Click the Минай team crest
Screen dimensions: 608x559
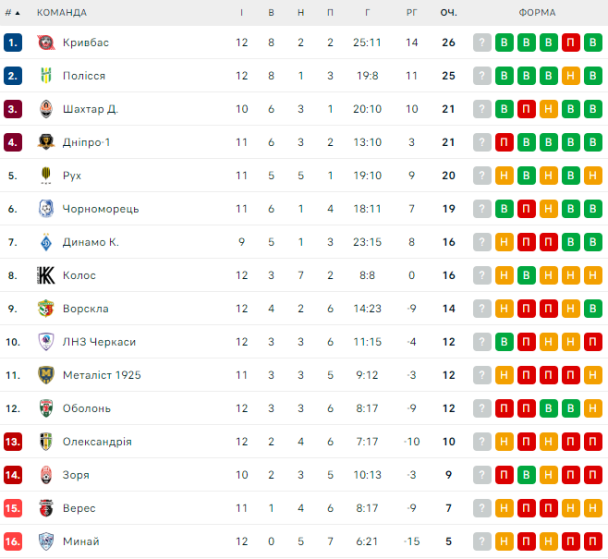(45, 541)
